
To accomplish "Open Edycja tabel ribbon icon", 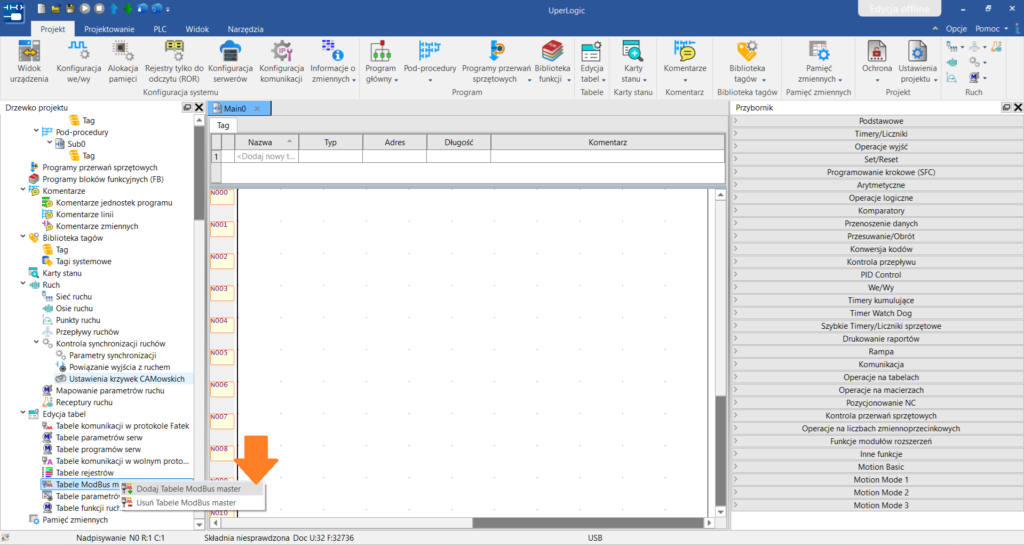I will click(x=591, y=61).
